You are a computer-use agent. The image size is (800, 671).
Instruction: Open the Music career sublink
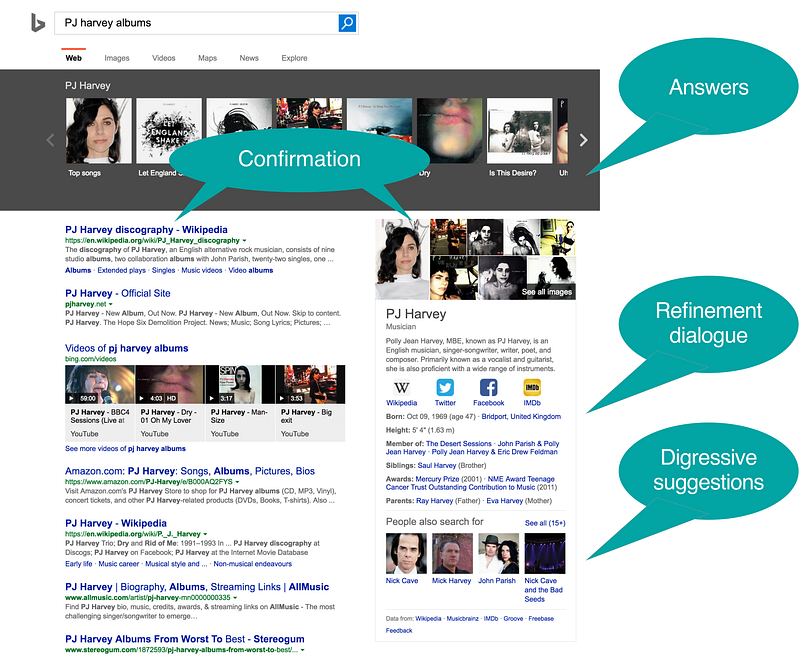coord(119,564)
